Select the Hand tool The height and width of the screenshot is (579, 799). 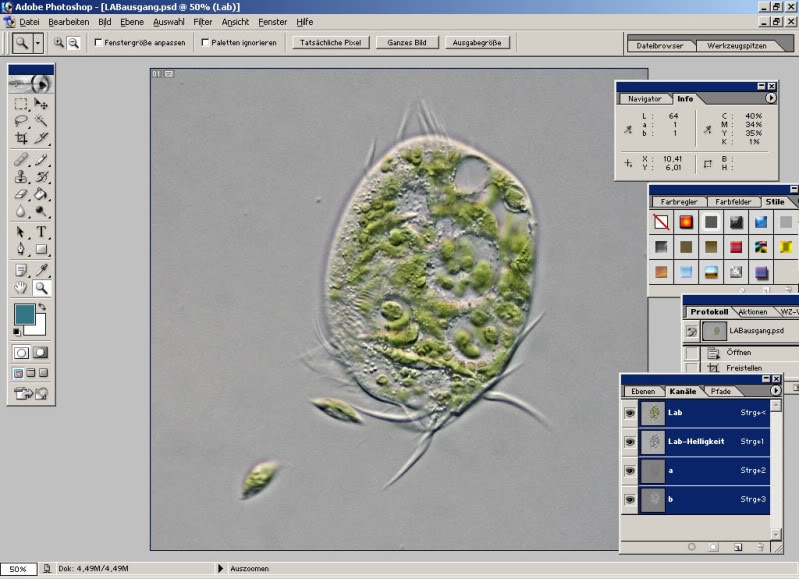coord(21,288)
